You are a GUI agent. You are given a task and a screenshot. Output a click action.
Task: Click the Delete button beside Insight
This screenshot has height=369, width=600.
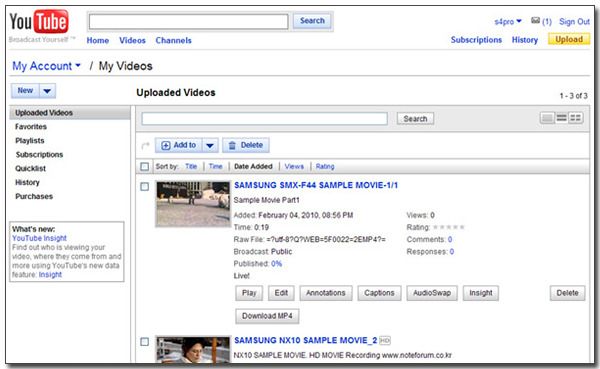coord(567,293)
